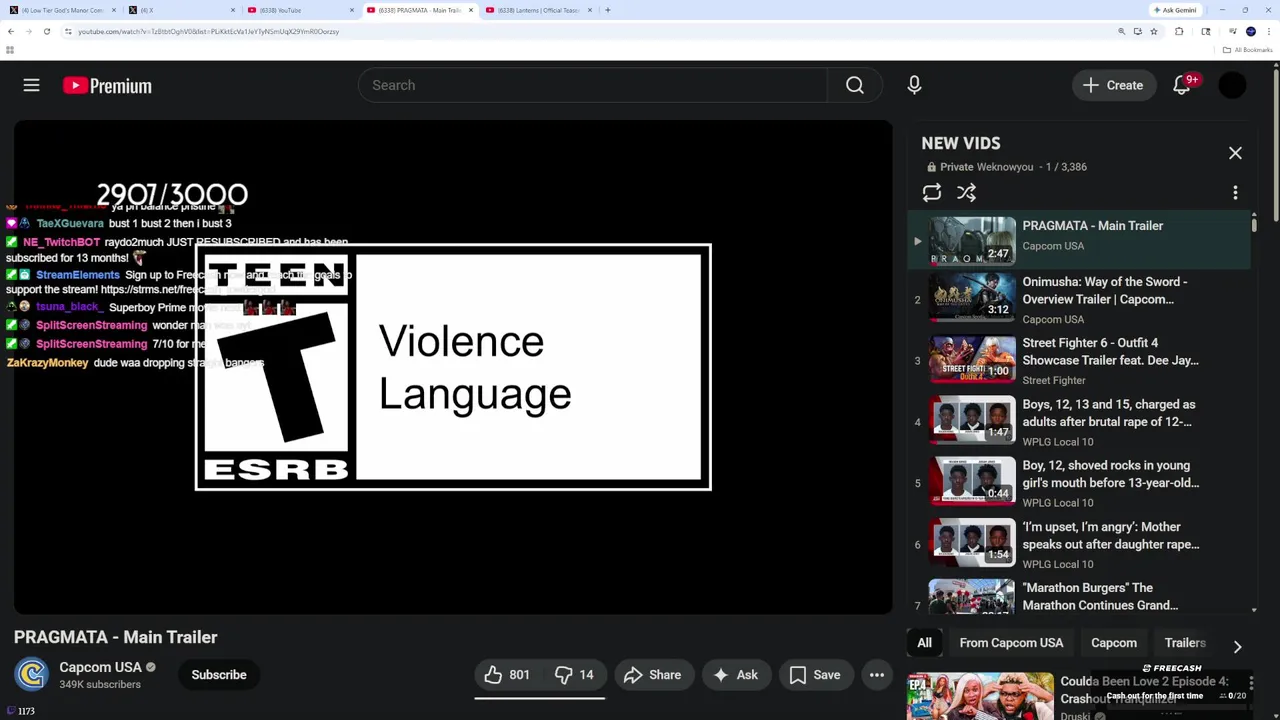The image size is (1280, 720).
Task: Open 'Boys, 12, 13 and 15, charged' video
Action: point(1080,422)
